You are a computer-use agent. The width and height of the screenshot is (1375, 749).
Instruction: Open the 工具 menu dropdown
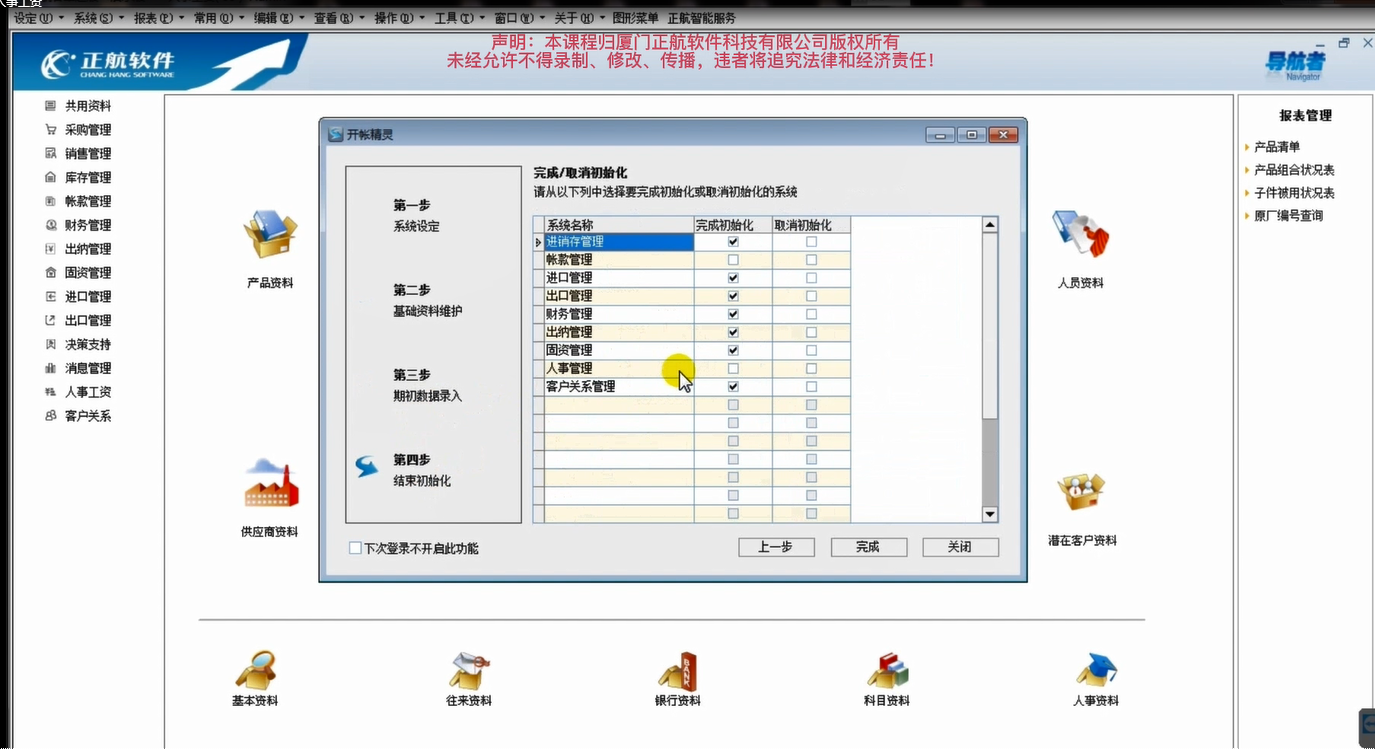458,18
